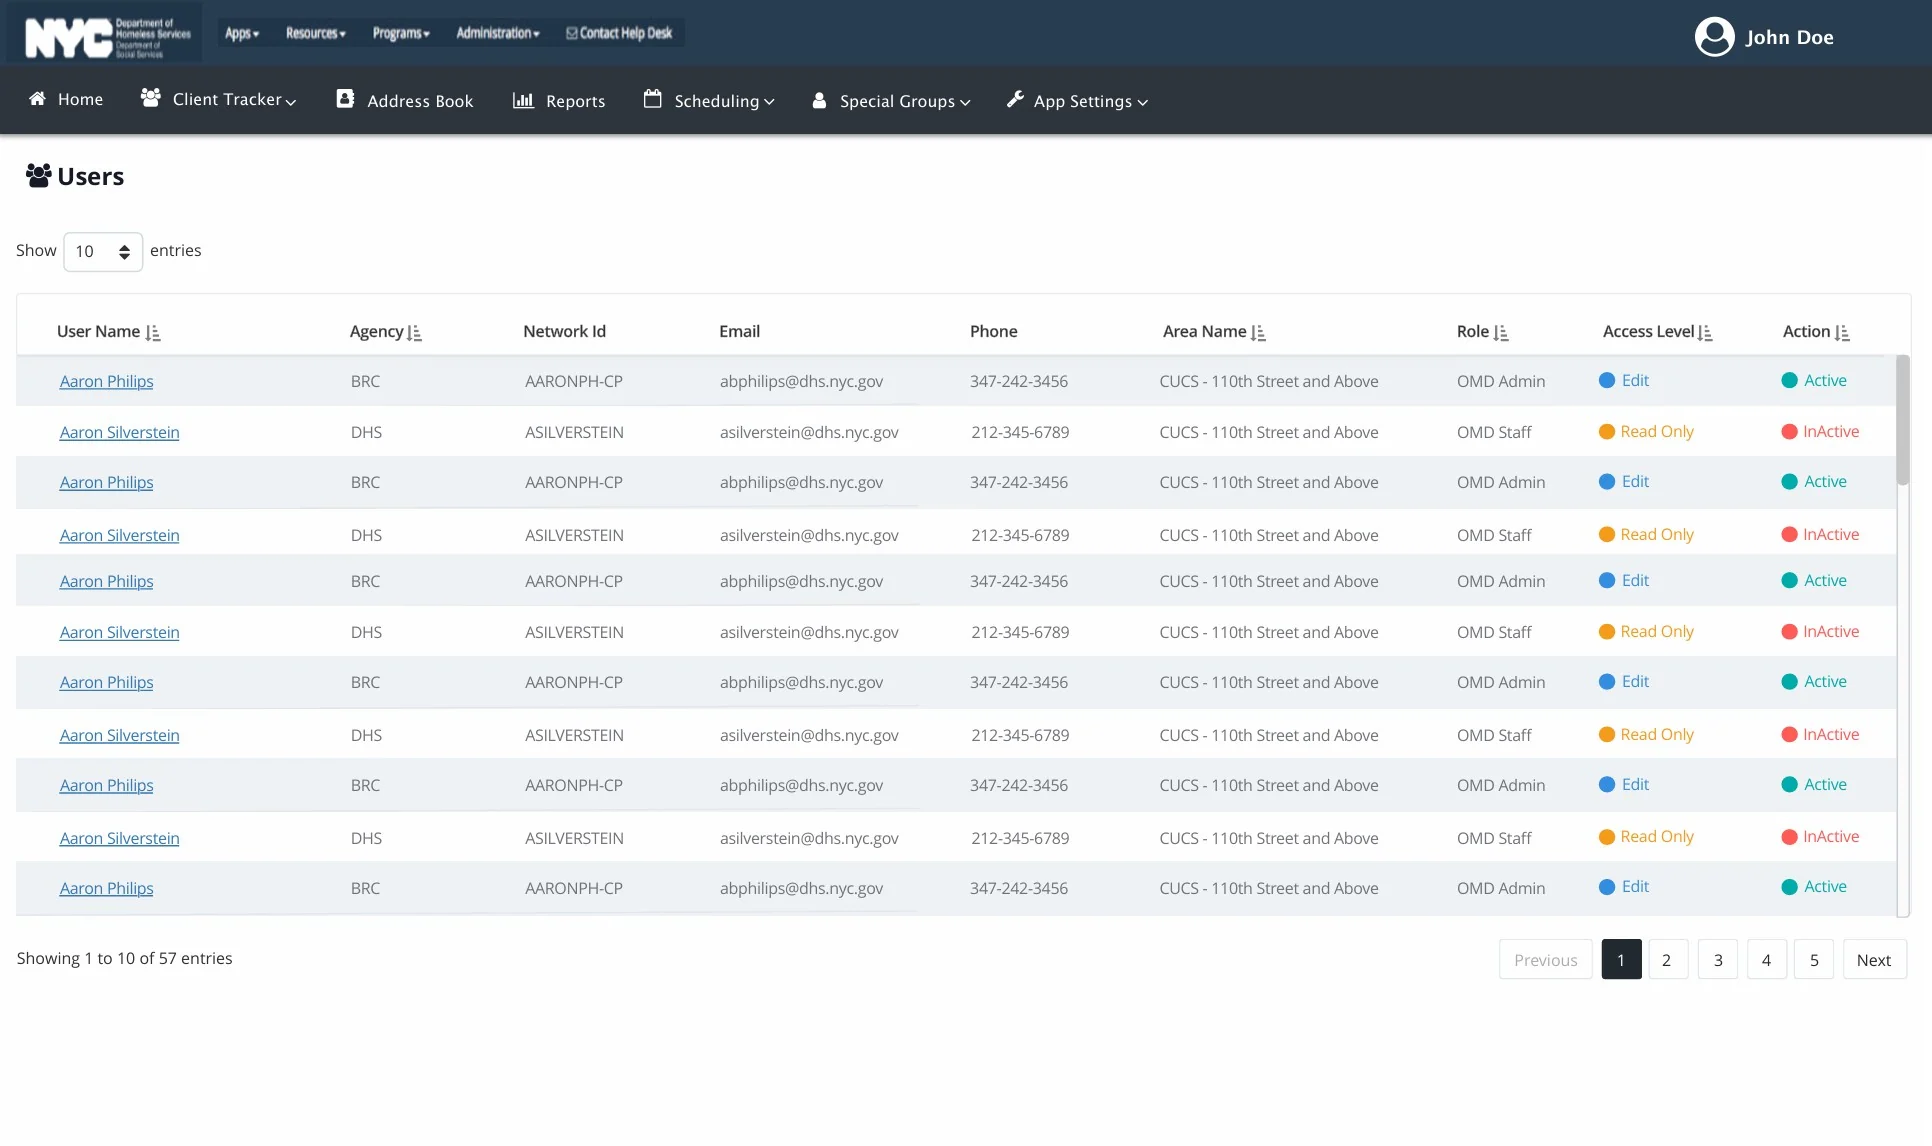Click the Special Groups person icon

coord(819,100)
